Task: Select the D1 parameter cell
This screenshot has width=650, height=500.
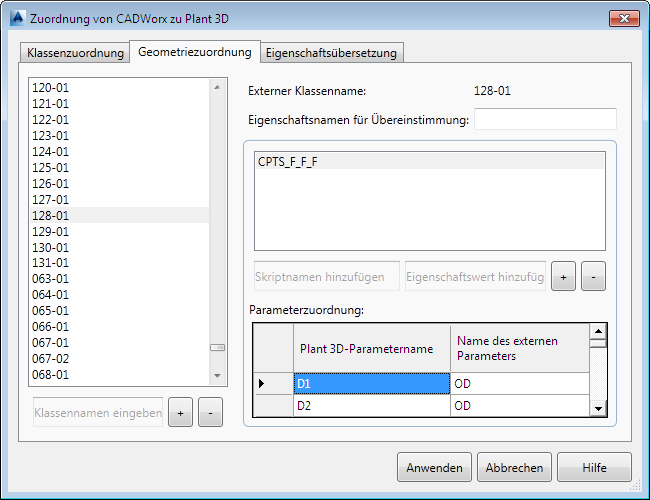Action: 372,383
